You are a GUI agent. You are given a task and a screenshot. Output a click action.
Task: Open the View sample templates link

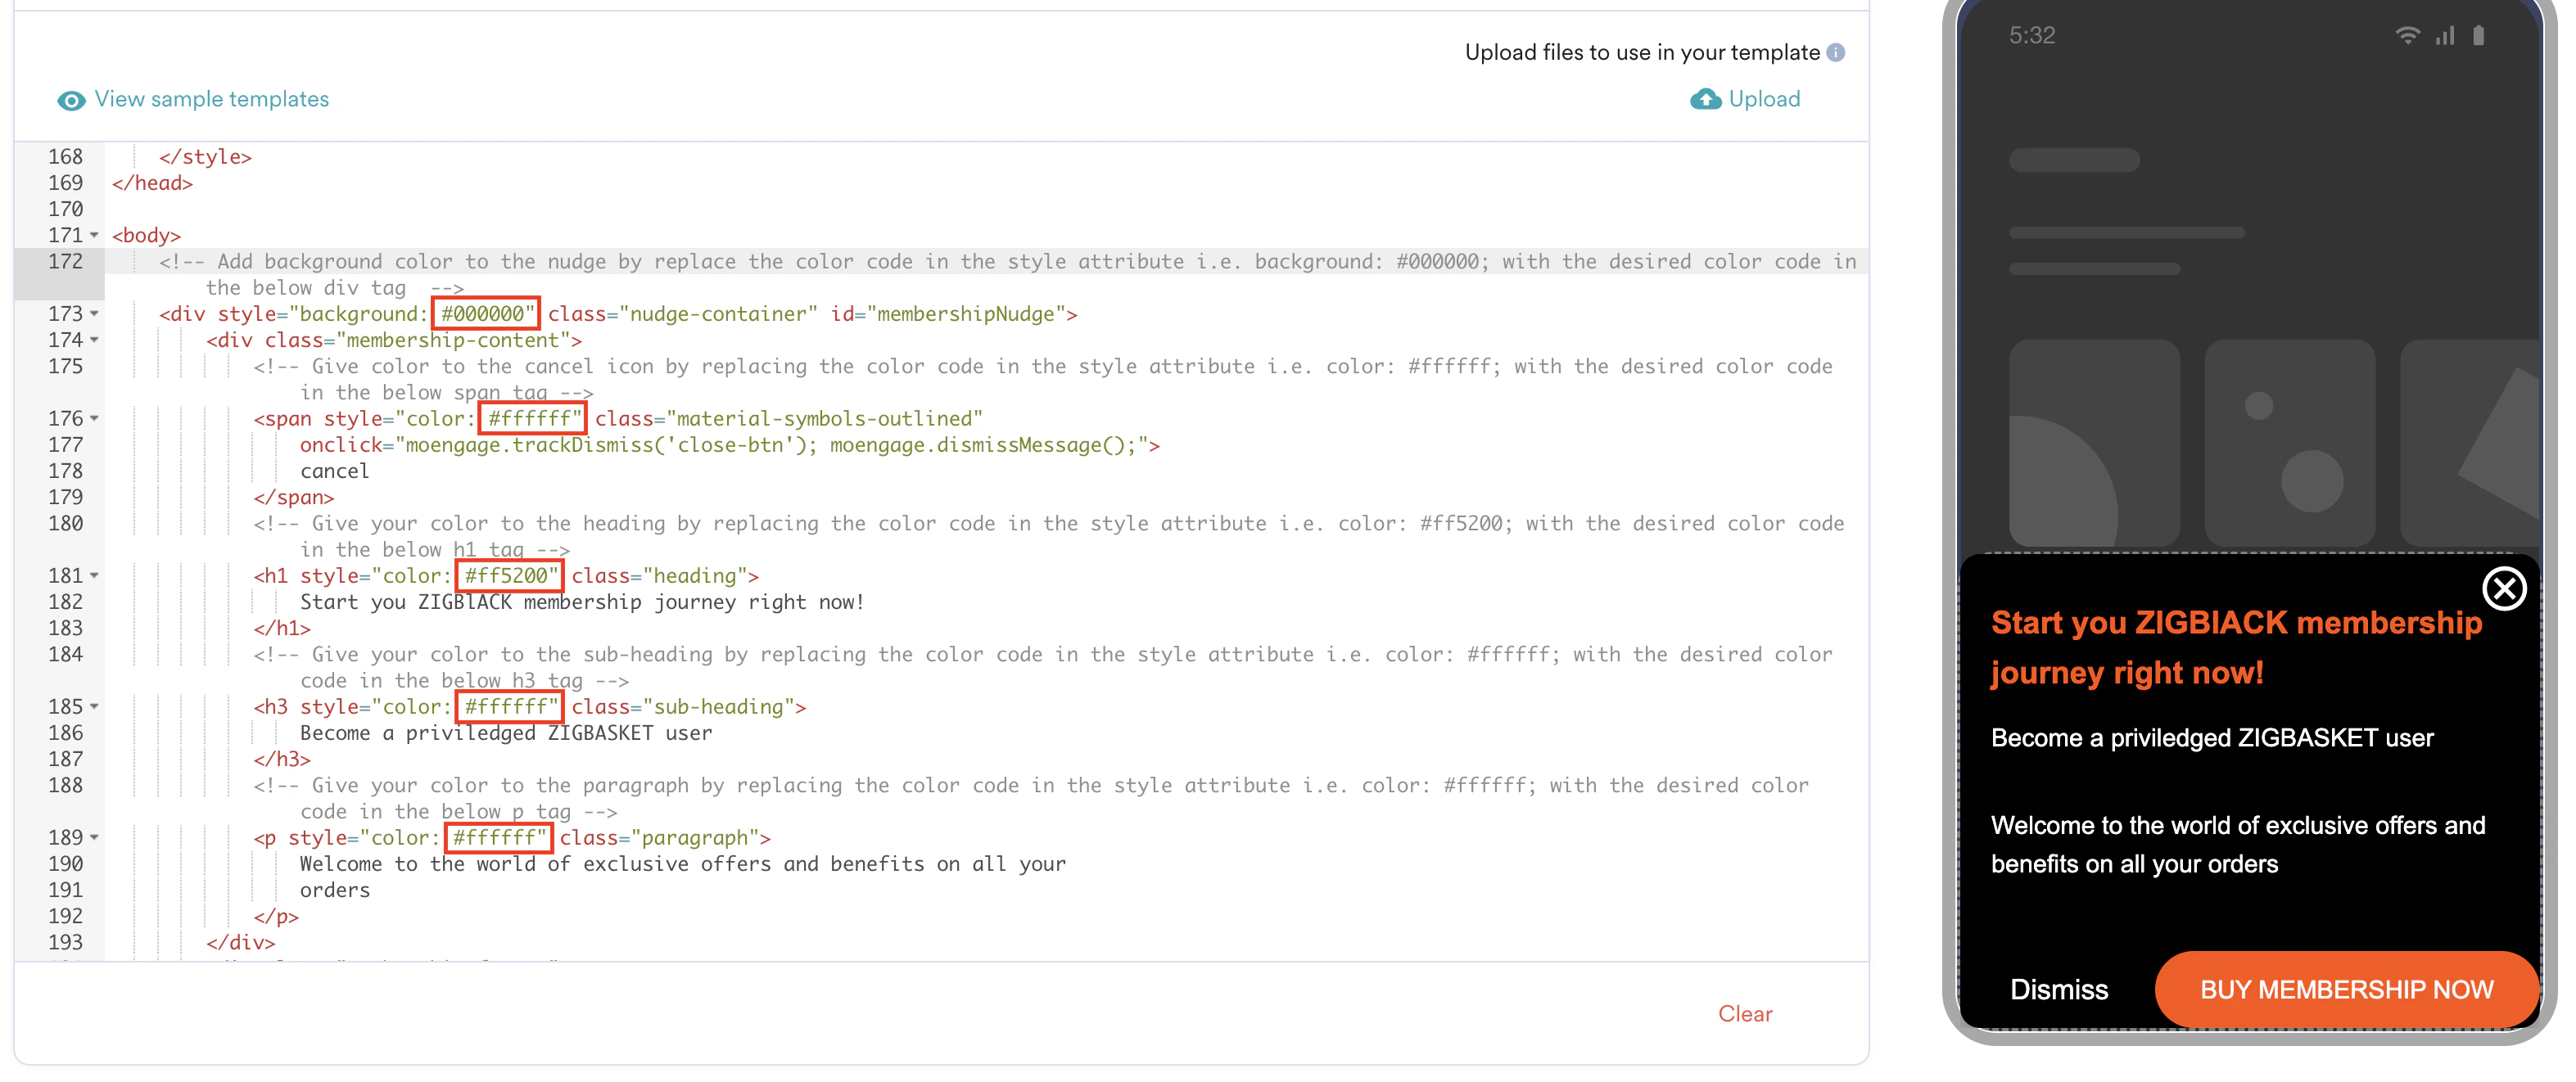tap(210, 99)
